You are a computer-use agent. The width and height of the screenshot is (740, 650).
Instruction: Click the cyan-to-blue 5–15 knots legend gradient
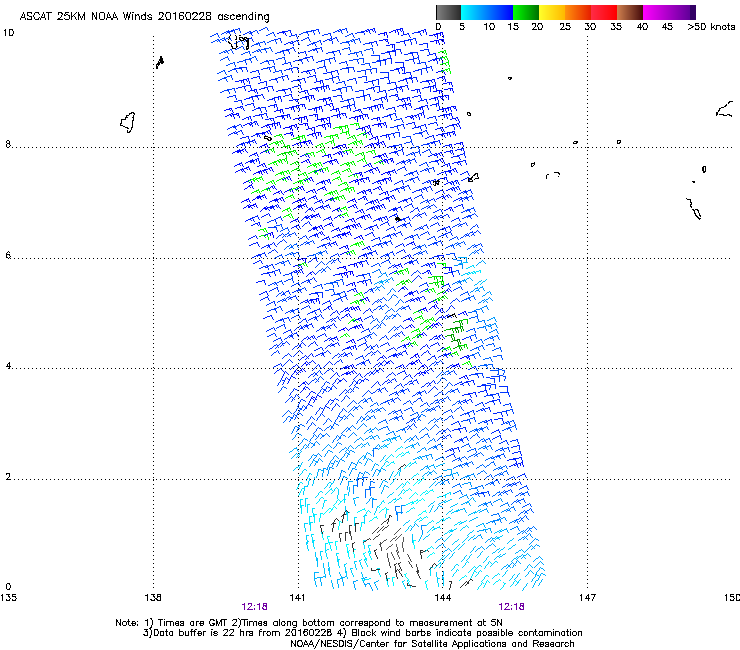(487, 12)
